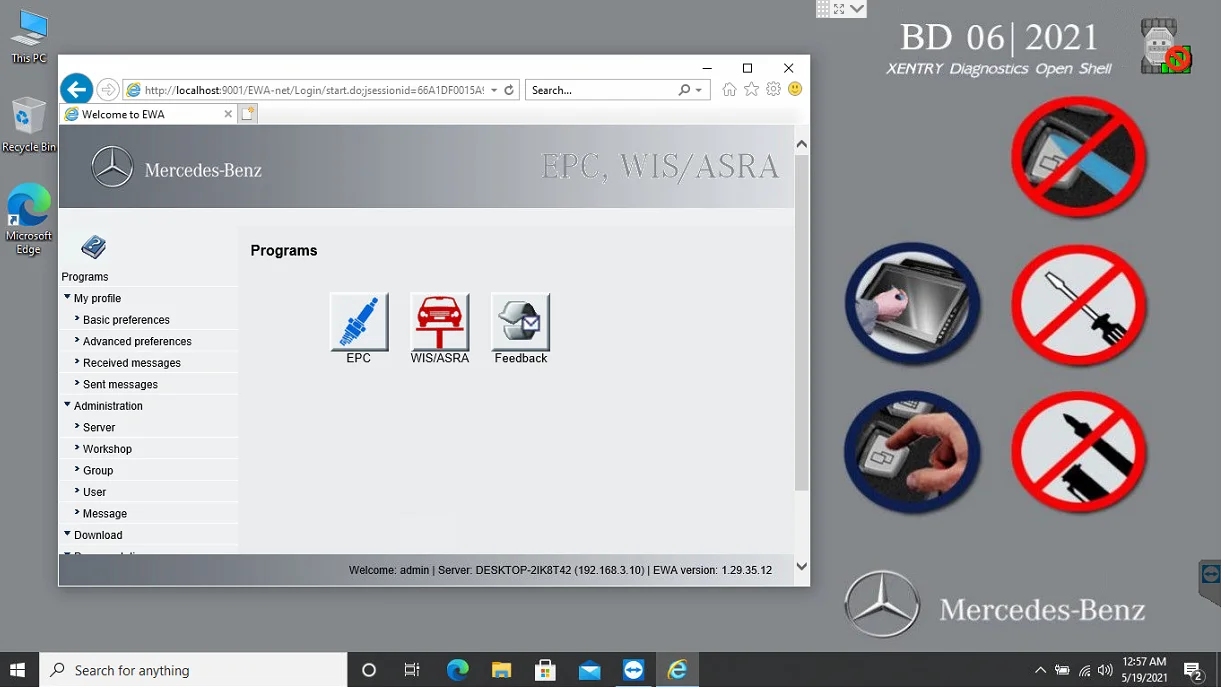
Task: Open the User administration link
Action: tap(95, 492)
